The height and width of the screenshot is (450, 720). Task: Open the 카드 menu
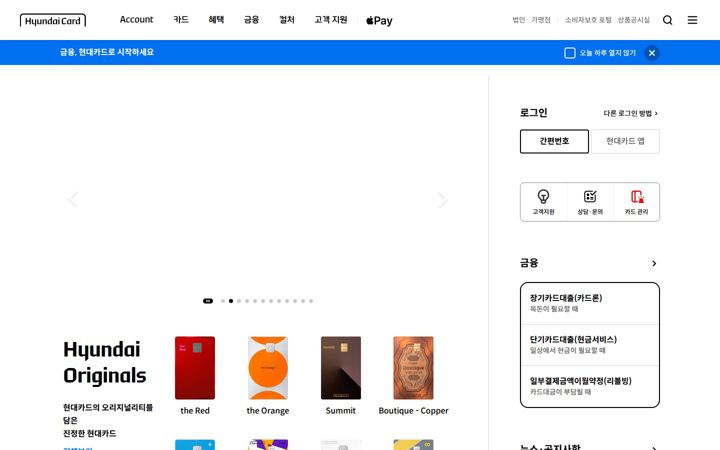(x=181, y=20)
